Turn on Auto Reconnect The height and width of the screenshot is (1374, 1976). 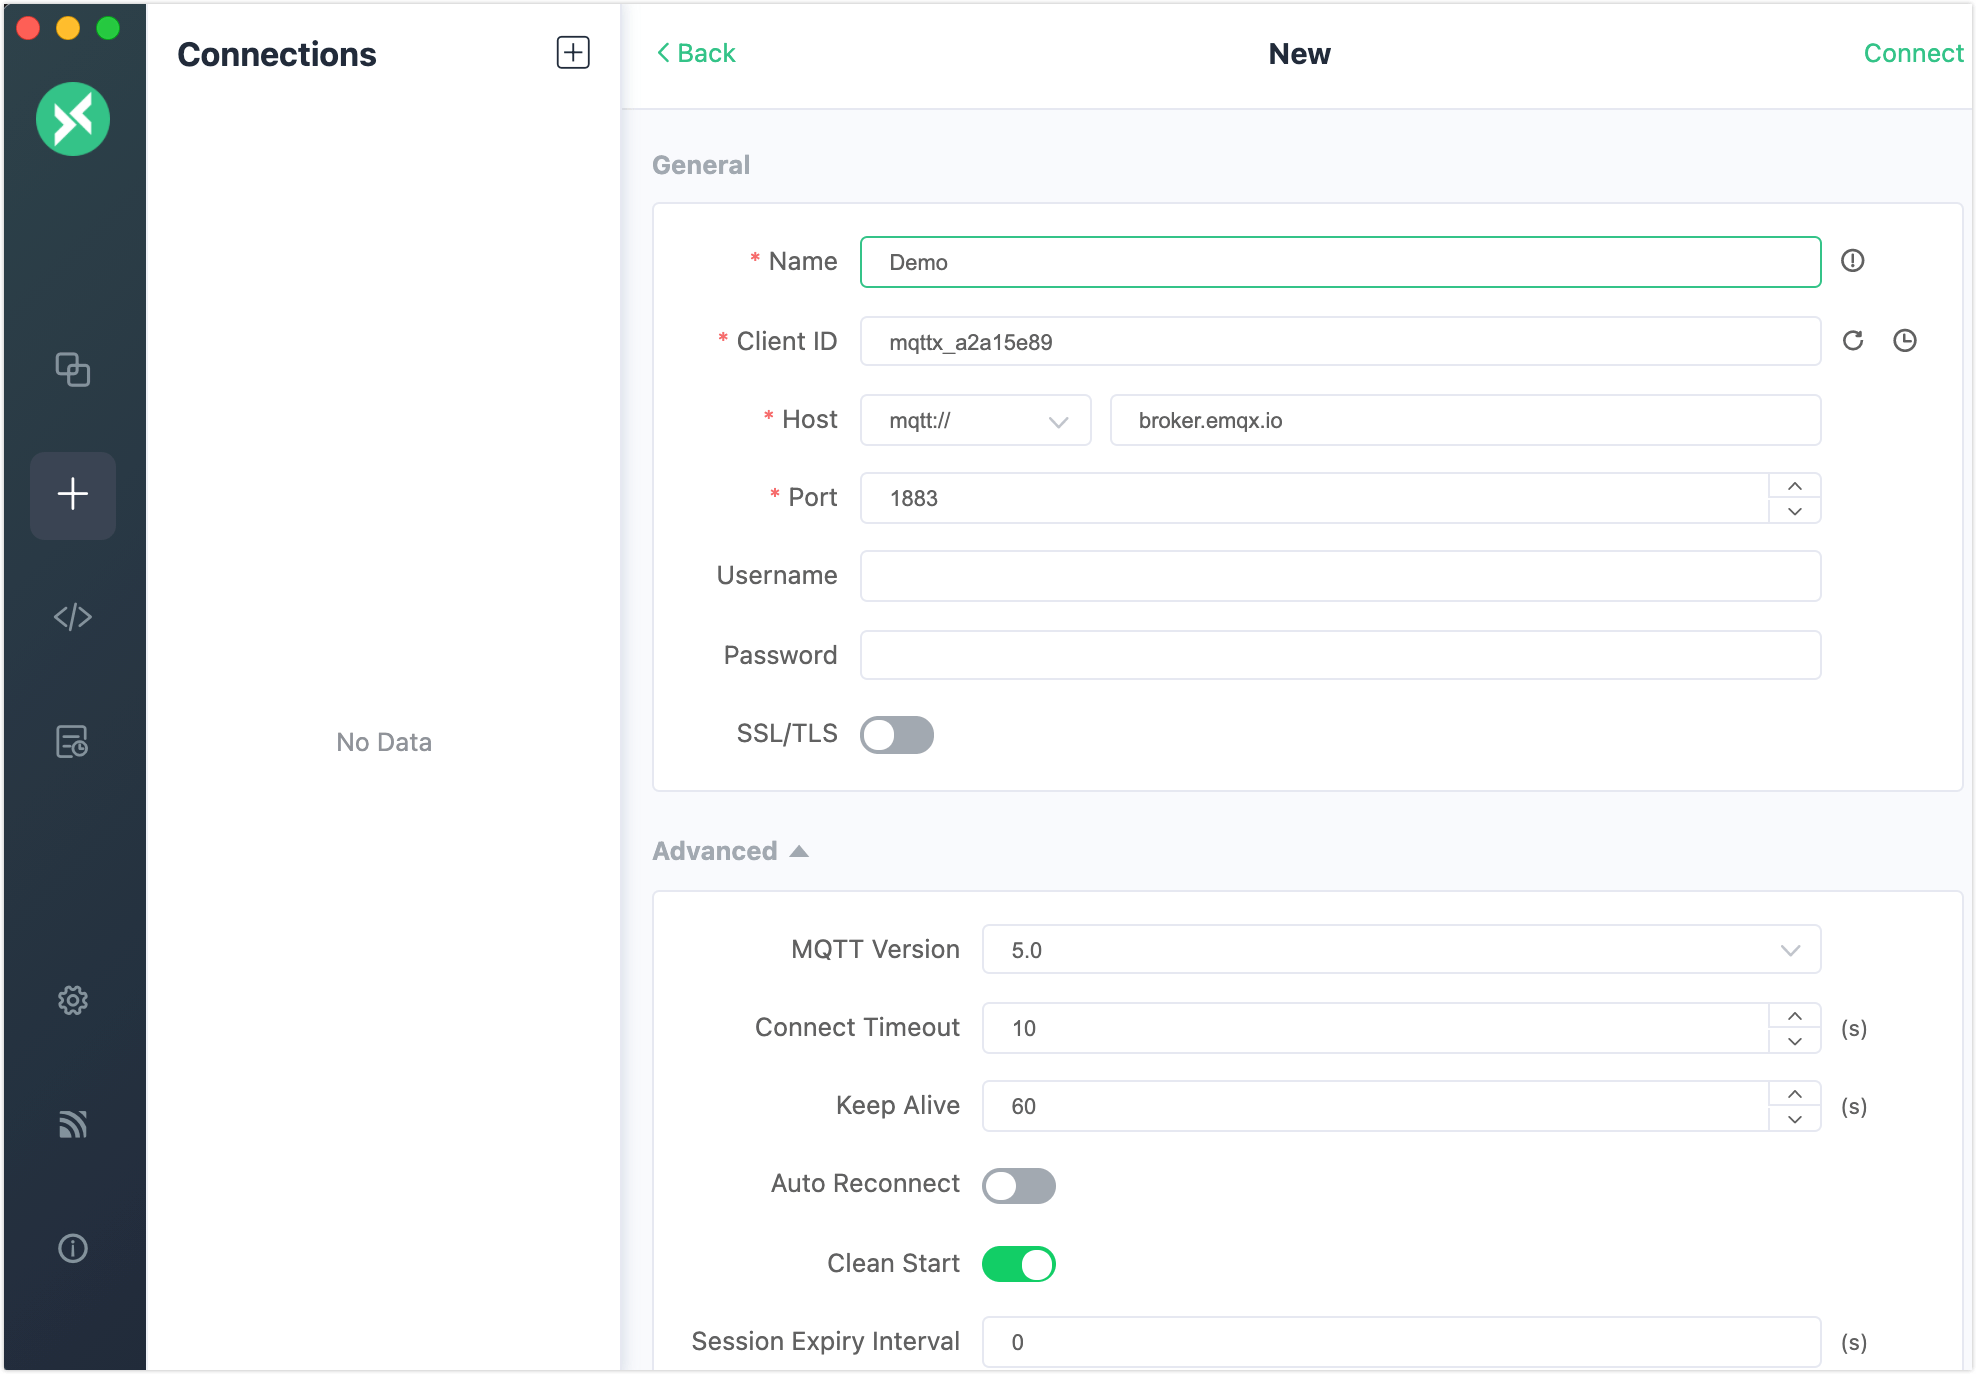point(1018,1186)
